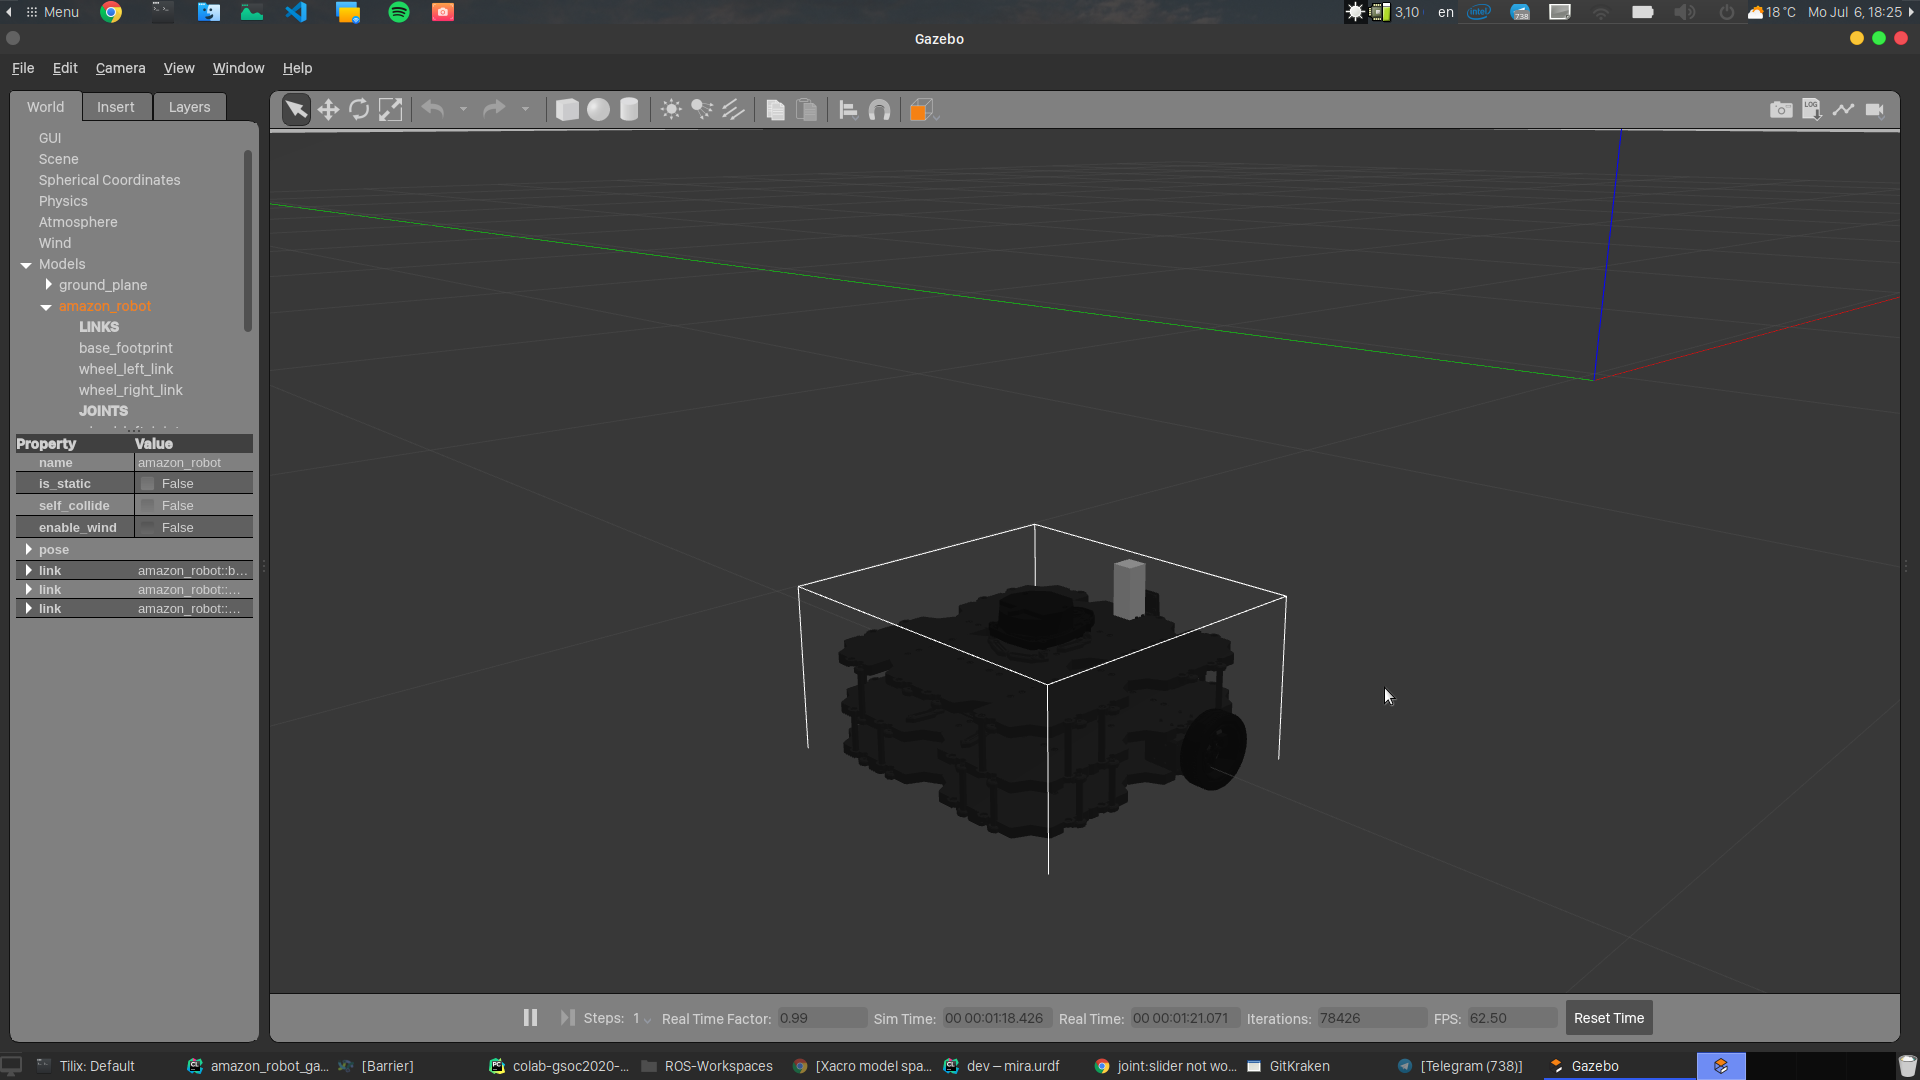Open the data logger with the LOG icon
Screen dimensions: 1920x1080
click(x=1813, y=110)
